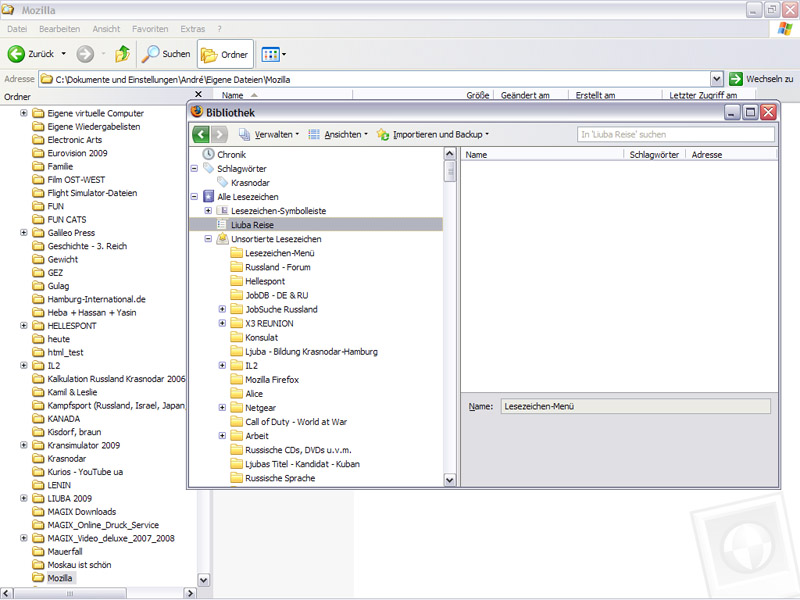
Task: Toggle the Ordner folder pane button
Action: pyautogui.click(x=225, y=54)
